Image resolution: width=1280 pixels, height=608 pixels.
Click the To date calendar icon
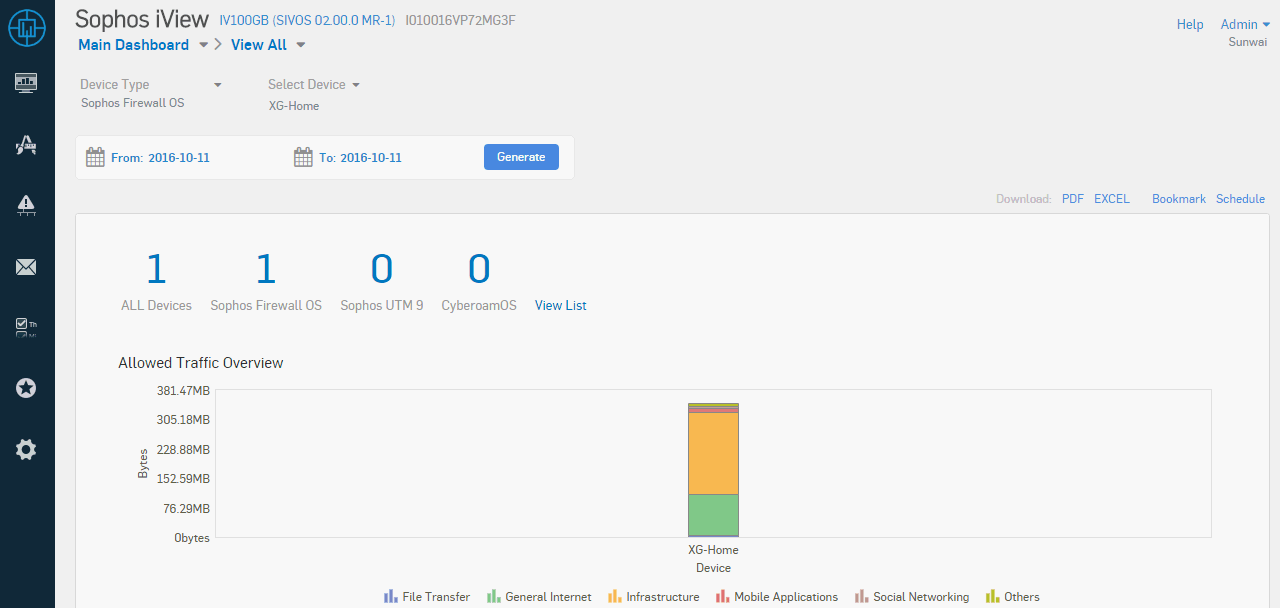[x=303, y=157]
